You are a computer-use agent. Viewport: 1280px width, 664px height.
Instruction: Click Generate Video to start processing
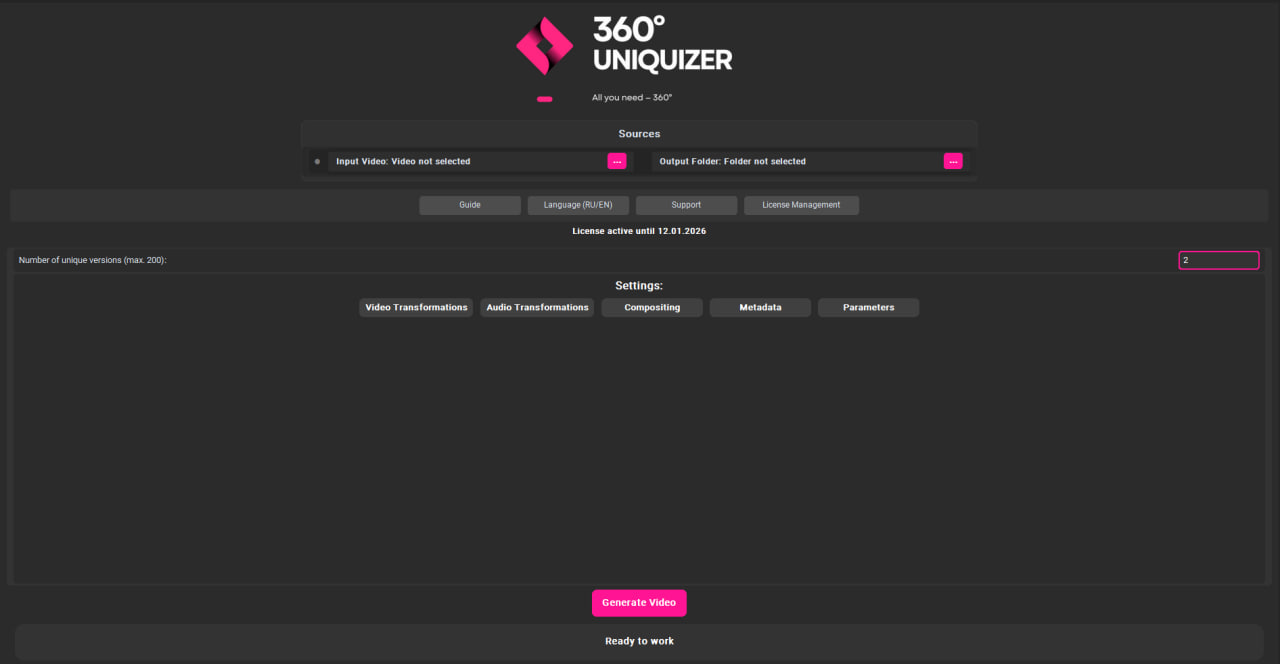tap(639, 602)
